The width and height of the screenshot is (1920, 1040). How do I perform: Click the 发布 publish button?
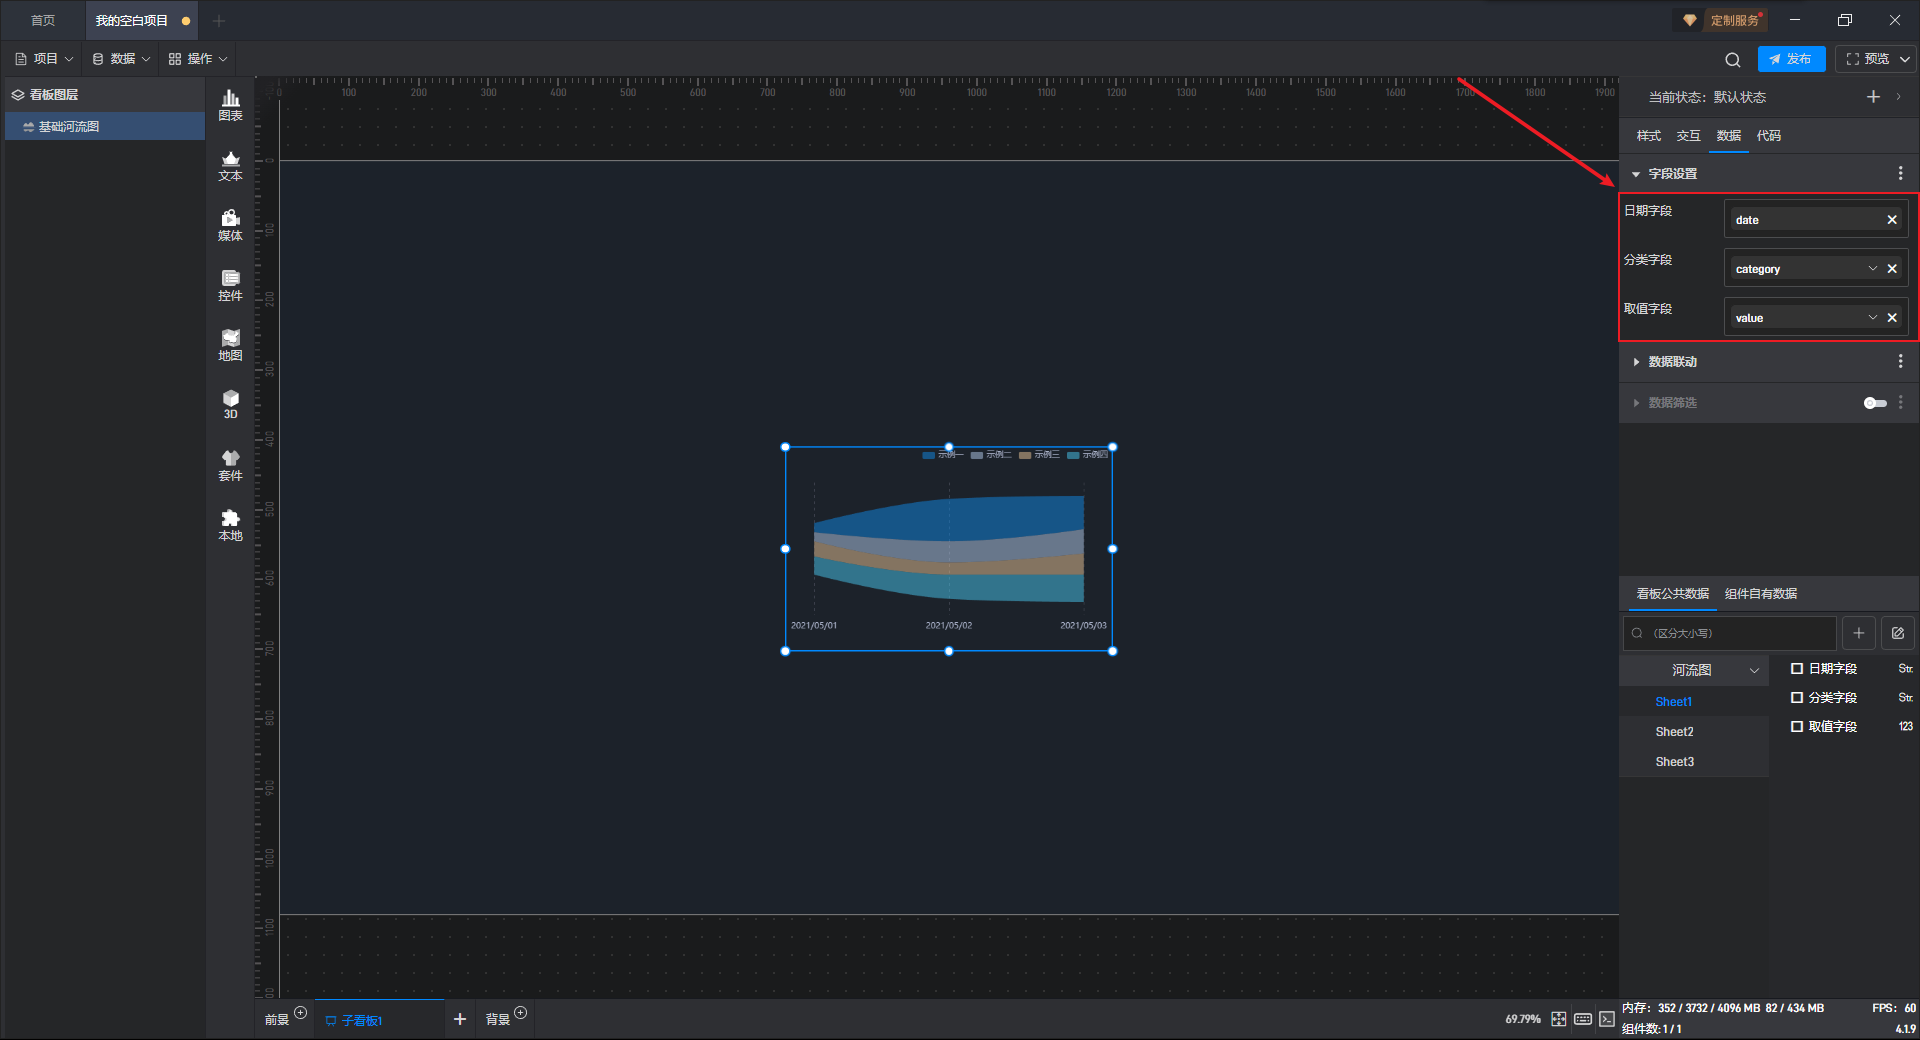(1791, 59)
